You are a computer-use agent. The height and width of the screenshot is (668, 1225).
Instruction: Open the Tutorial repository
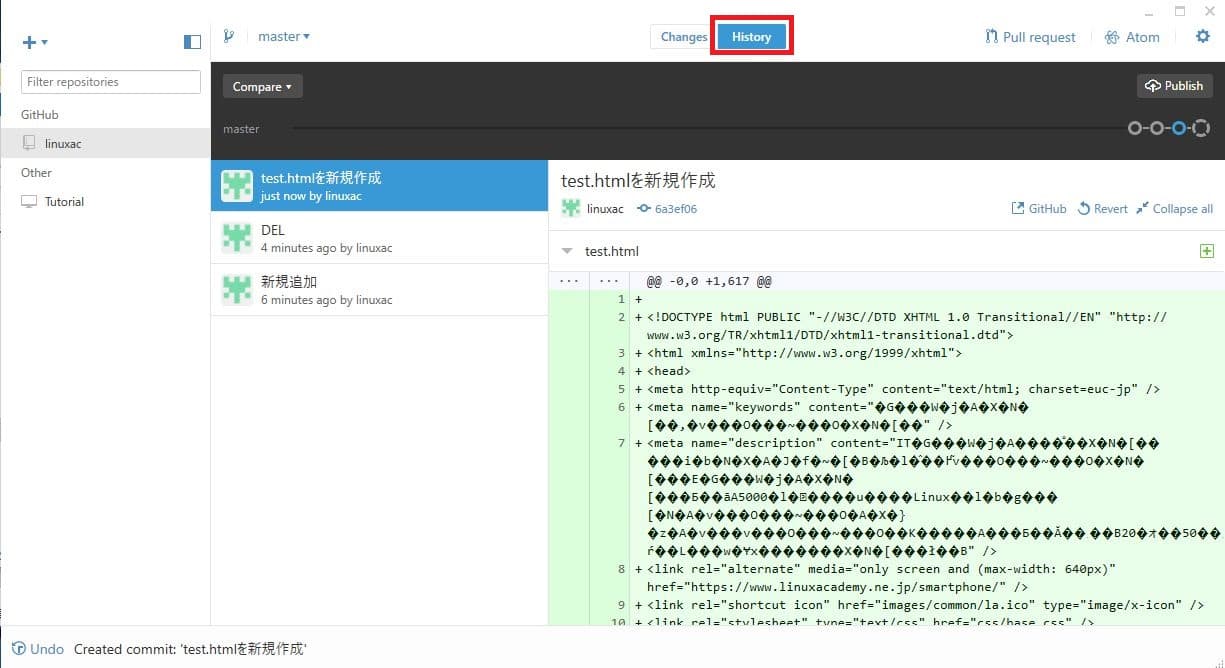[64, 202]
